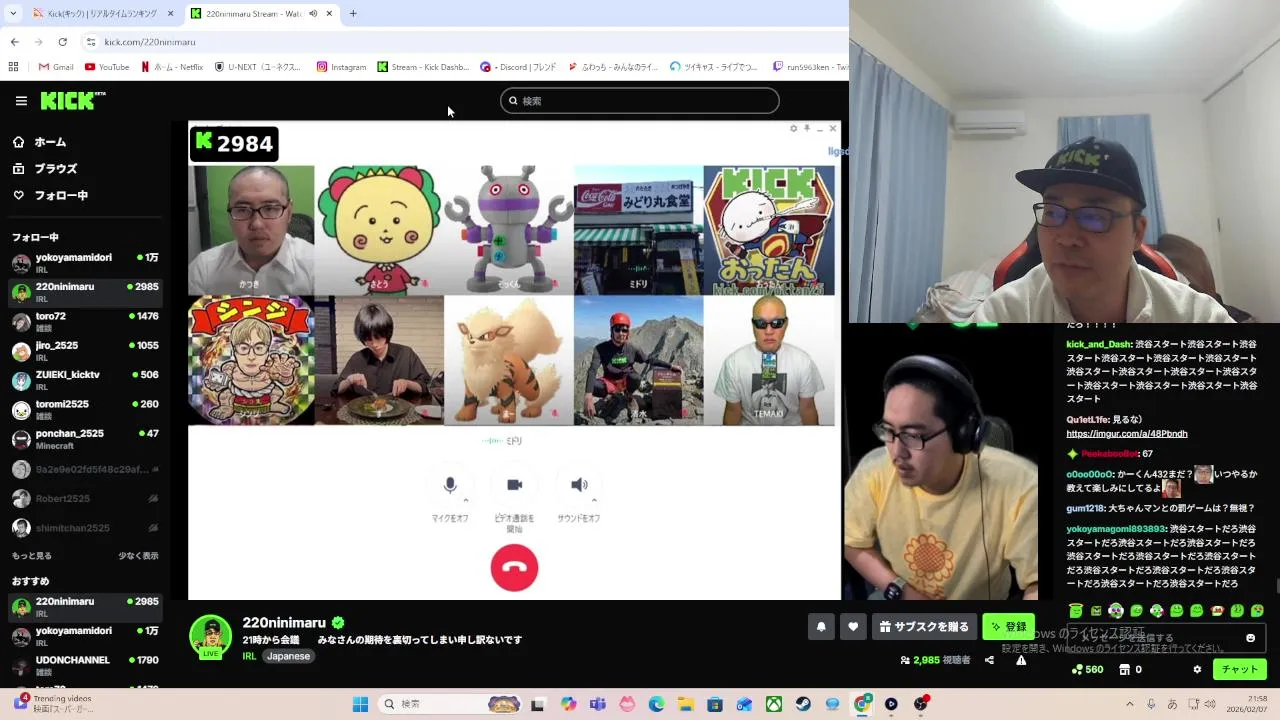Open Windows Start menu

point(360,704)
